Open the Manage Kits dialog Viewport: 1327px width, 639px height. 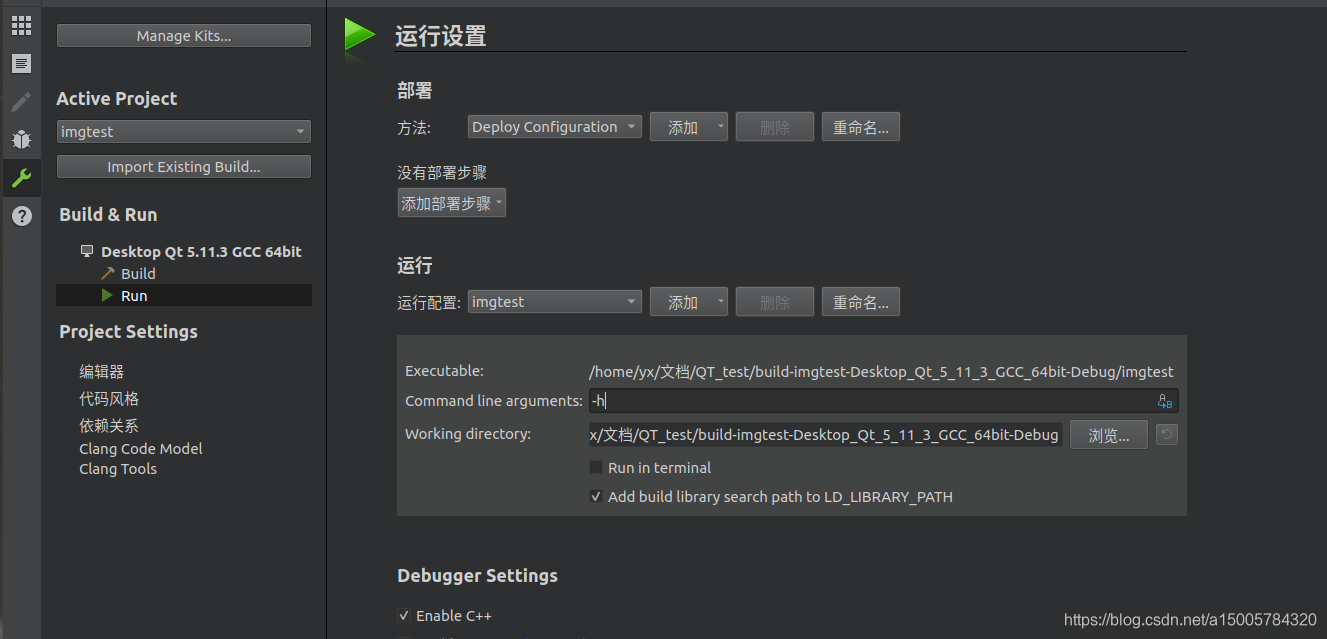183,35
